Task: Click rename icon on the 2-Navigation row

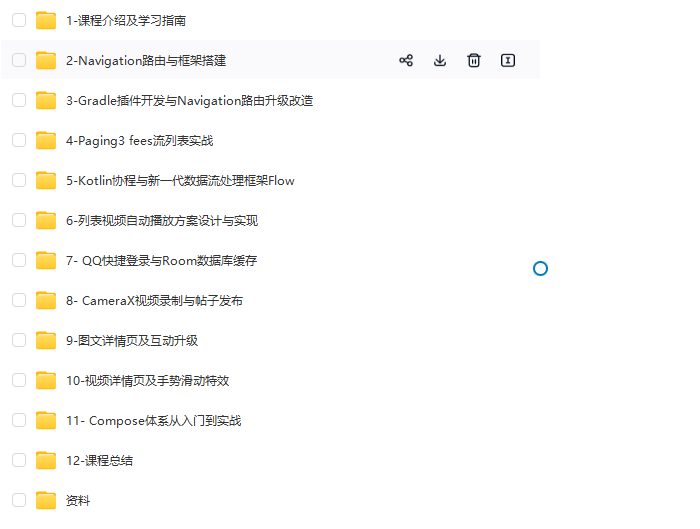Action: (508, 60)
